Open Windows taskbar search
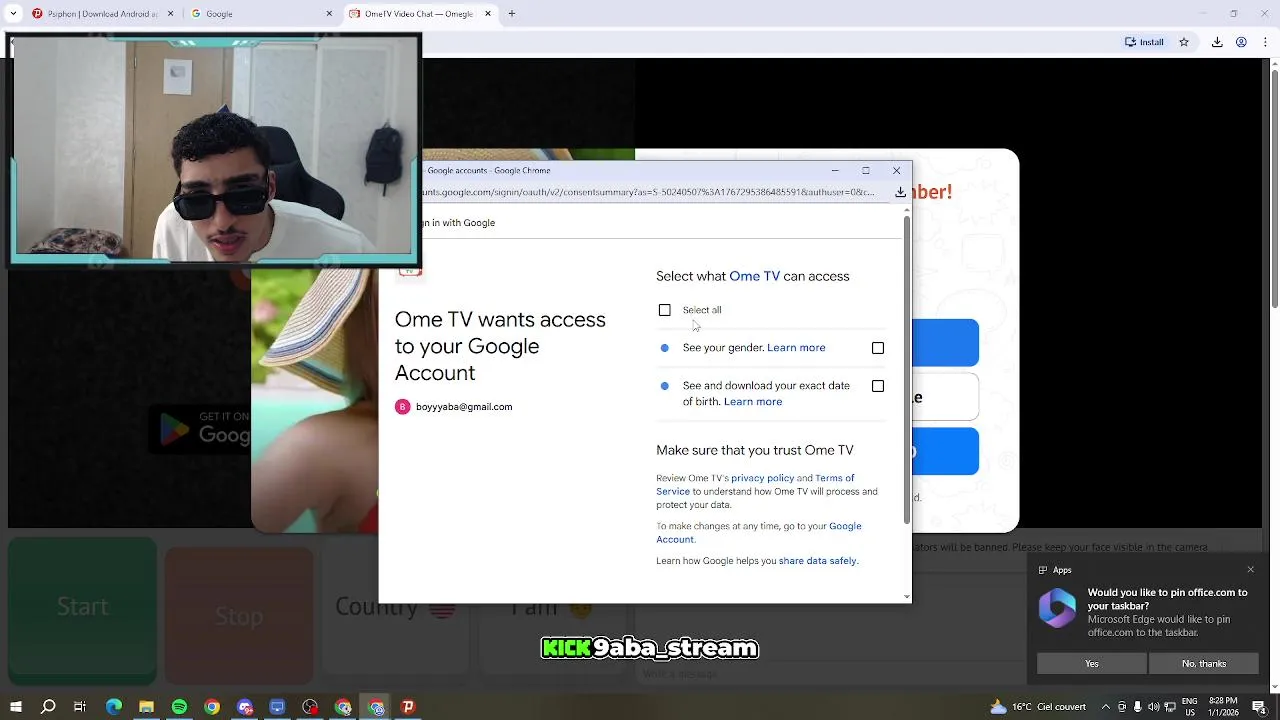Image resolution: width=1280 pixels, height=720 pixels. pyautogui.click(x=48, y=707)
